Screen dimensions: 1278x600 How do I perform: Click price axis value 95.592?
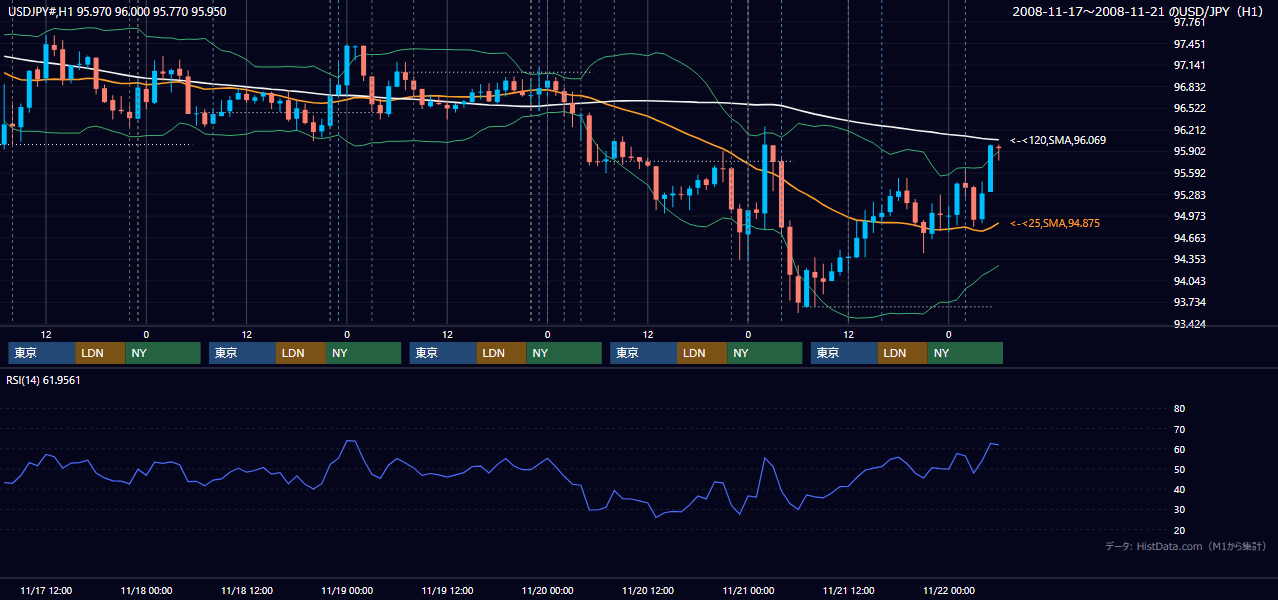(1189, 174)
